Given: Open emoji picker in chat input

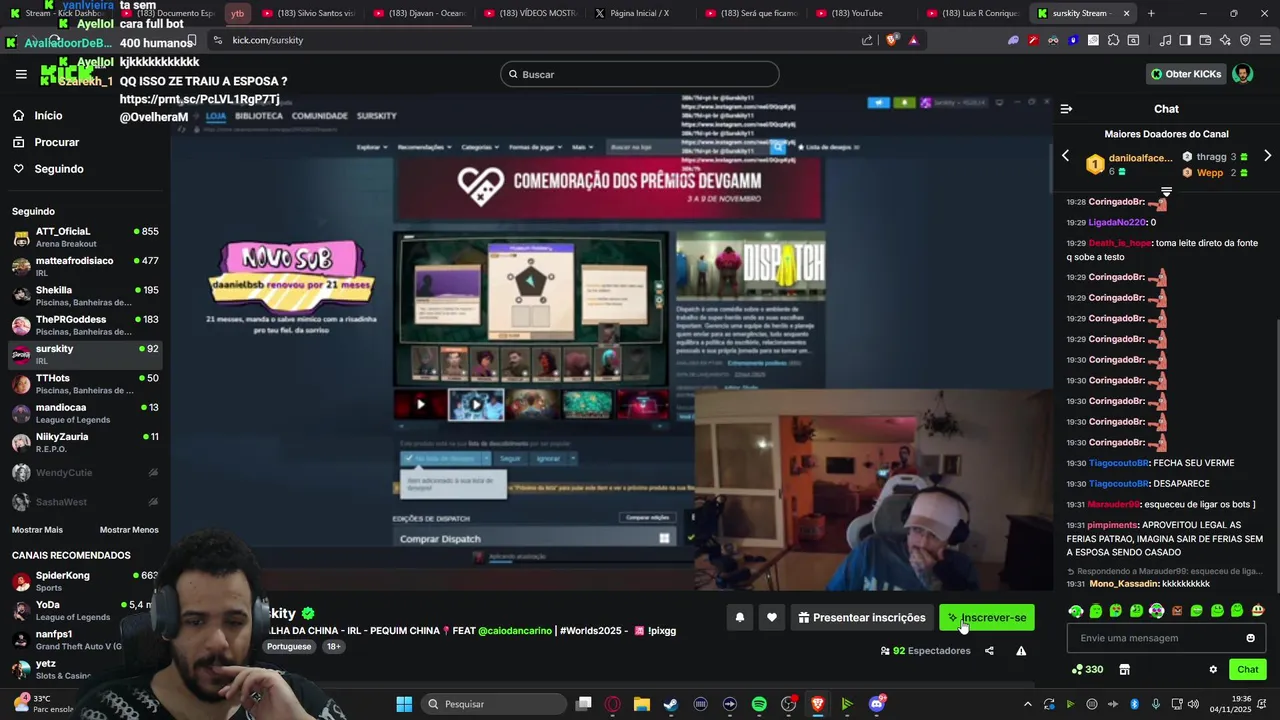Looking at the screenshot, I should pyautogui.click(x=1250, y=638).
